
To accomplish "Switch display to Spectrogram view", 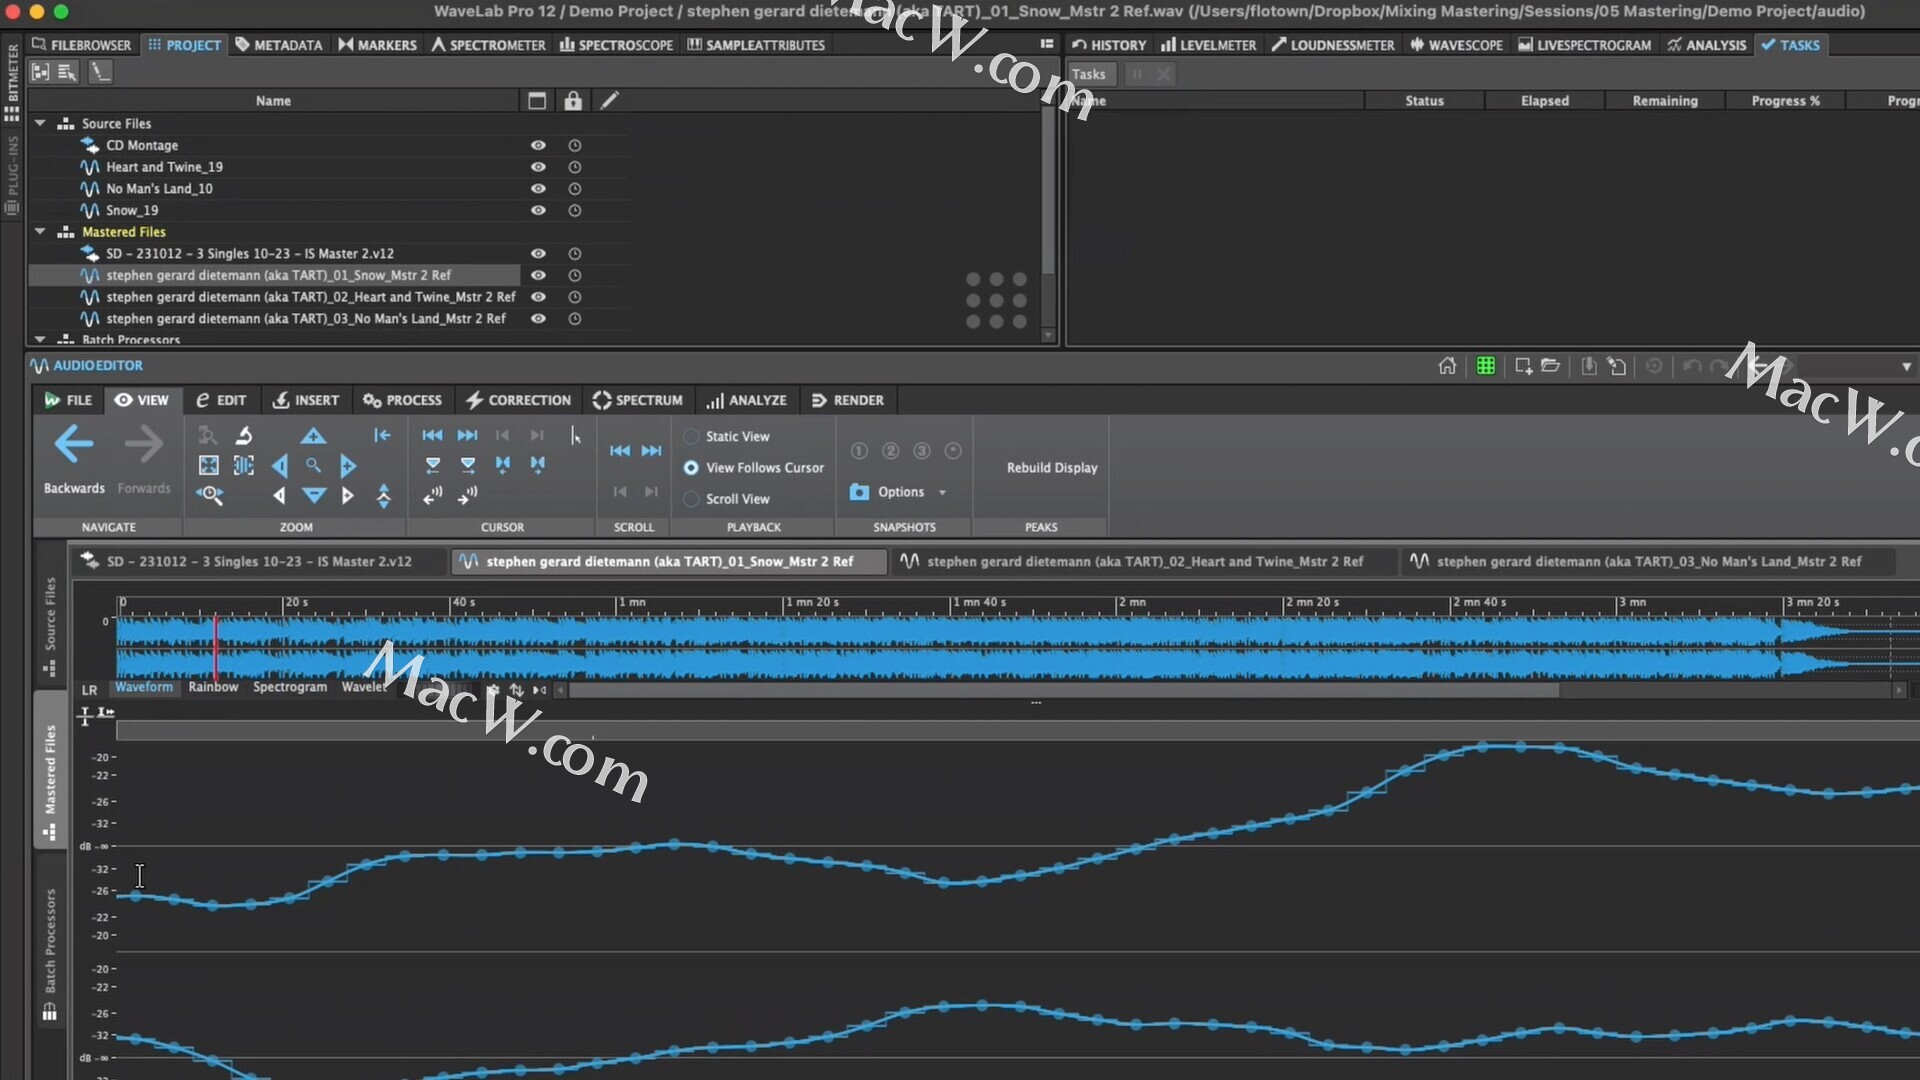I will pos(290,687).
